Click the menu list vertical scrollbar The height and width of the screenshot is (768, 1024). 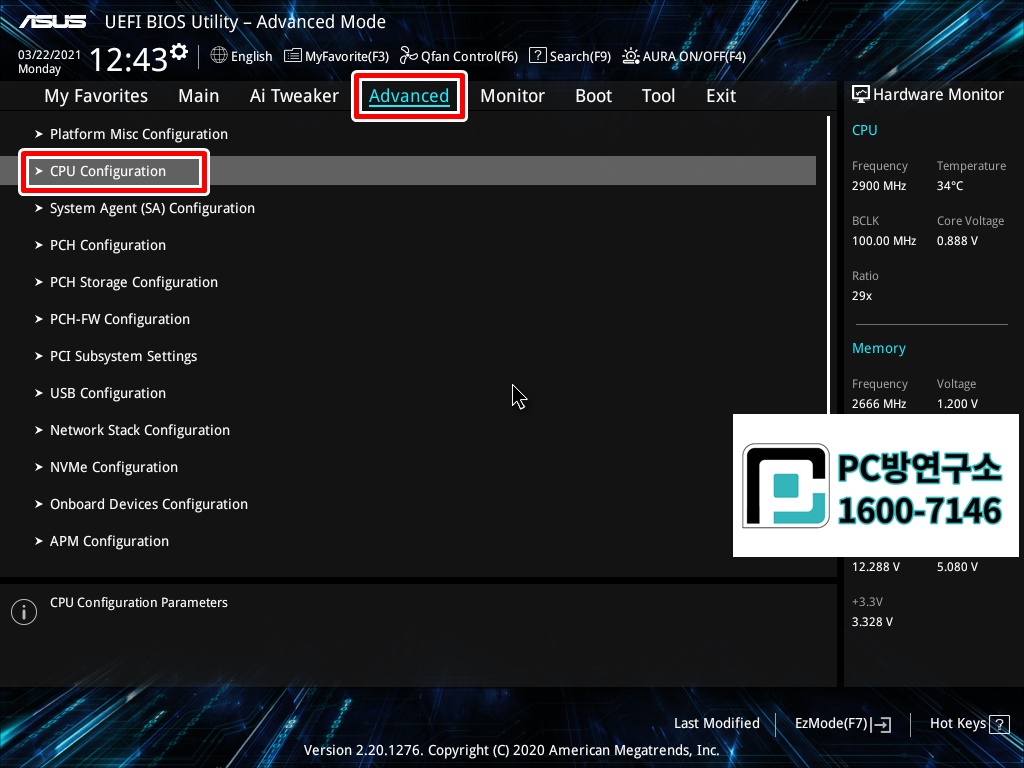(828, 264)
